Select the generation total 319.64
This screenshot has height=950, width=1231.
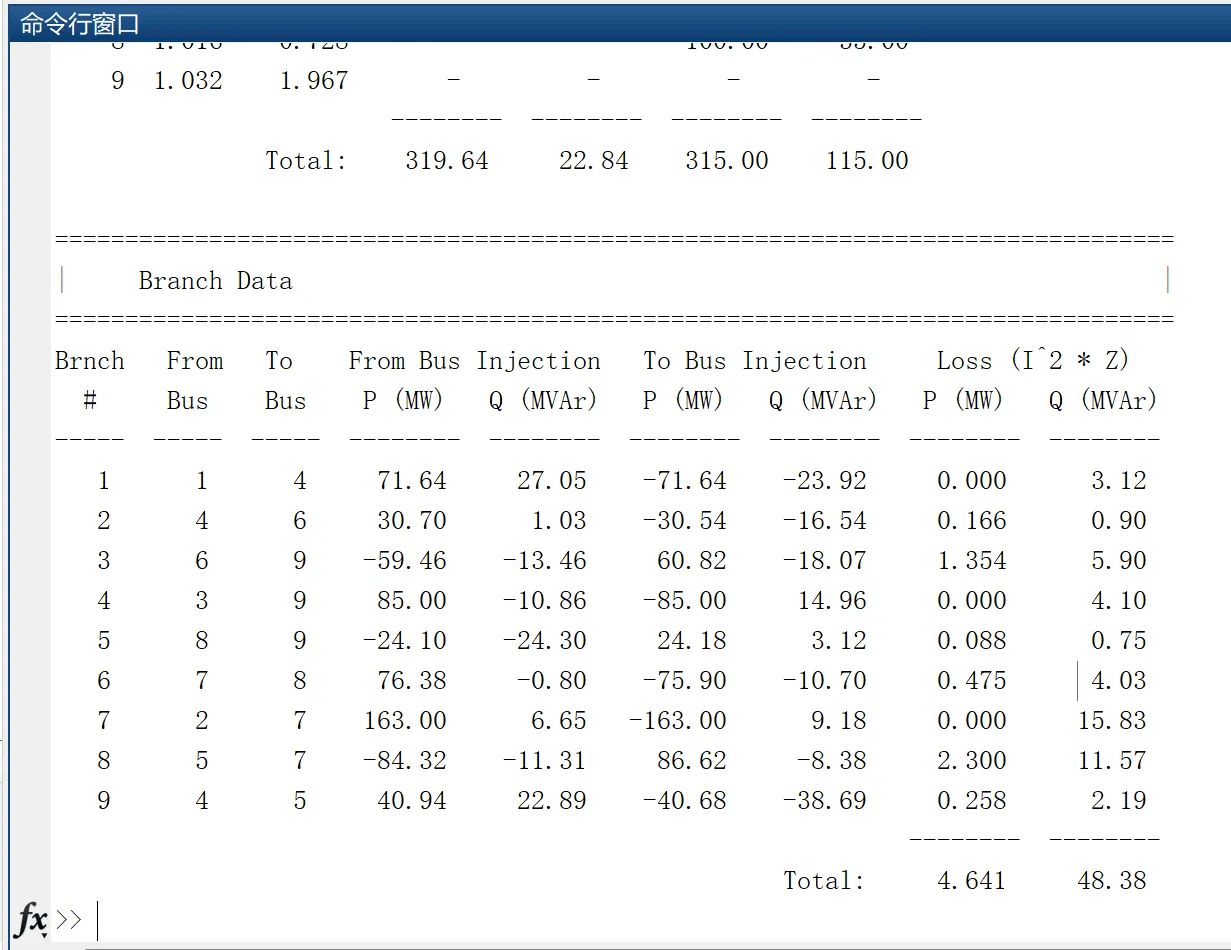click(447, 161)
